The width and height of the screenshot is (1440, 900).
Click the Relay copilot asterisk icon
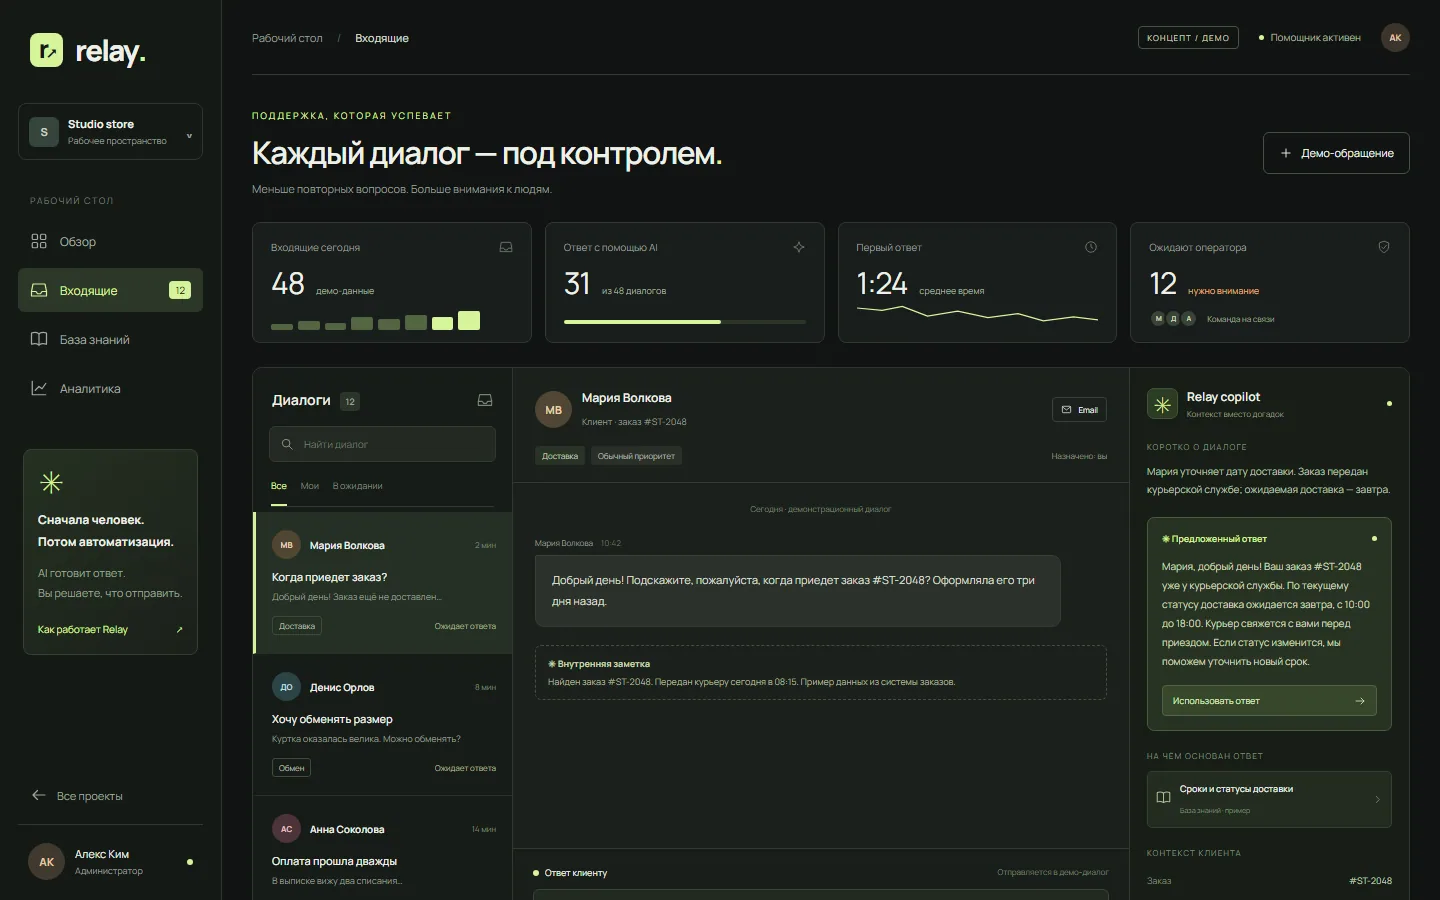(x=1162, y=404)
